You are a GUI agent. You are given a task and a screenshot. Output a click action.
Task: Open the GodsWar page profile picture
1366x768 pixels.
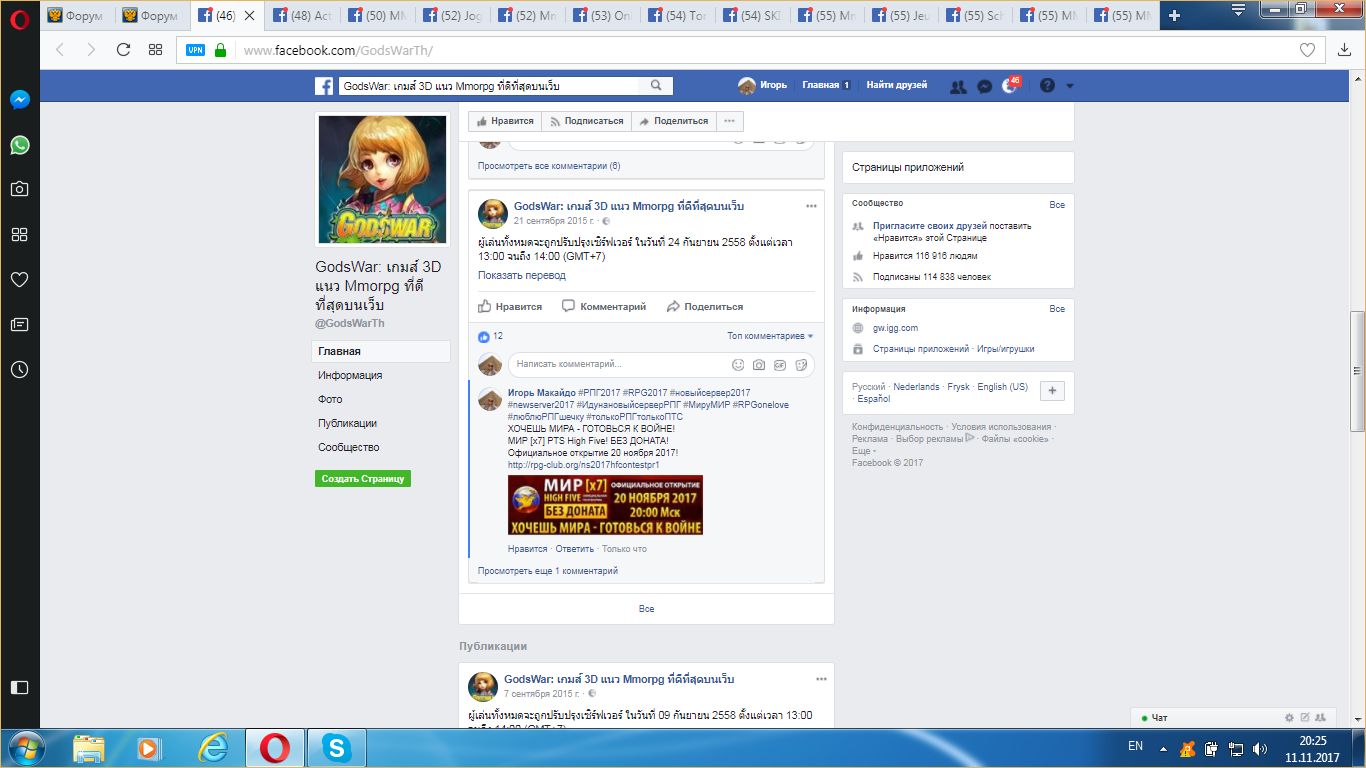(x=382, y=179)
